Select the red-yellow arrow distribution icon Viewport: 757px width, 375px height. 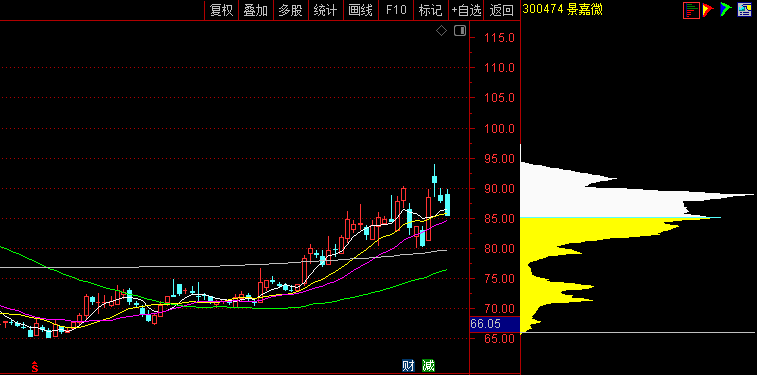[x=708, y=10]
